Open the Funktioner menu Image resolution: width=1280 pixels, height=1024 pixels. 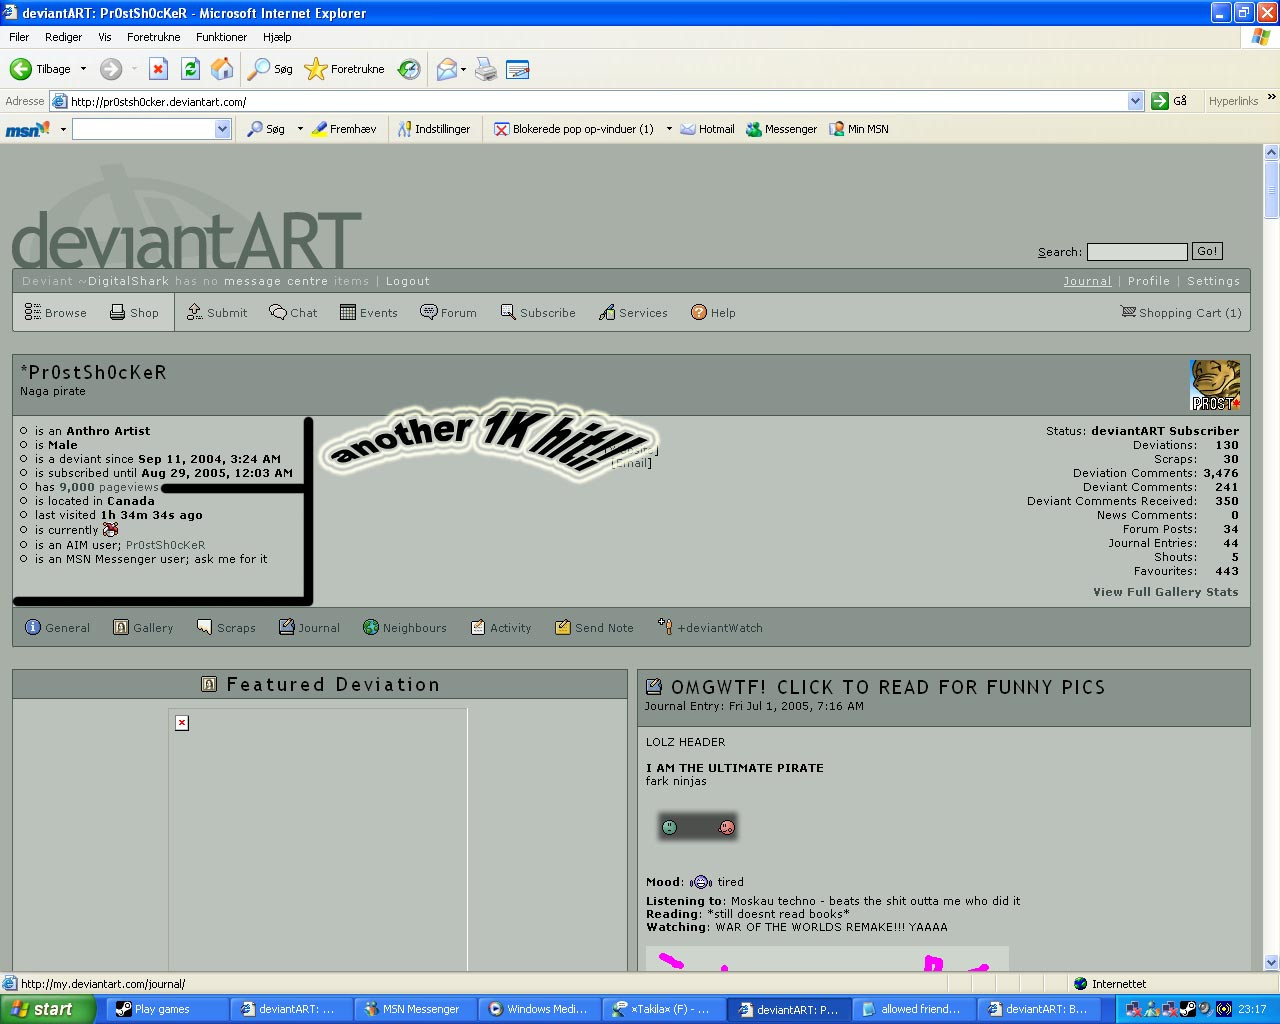coord(221,37)
